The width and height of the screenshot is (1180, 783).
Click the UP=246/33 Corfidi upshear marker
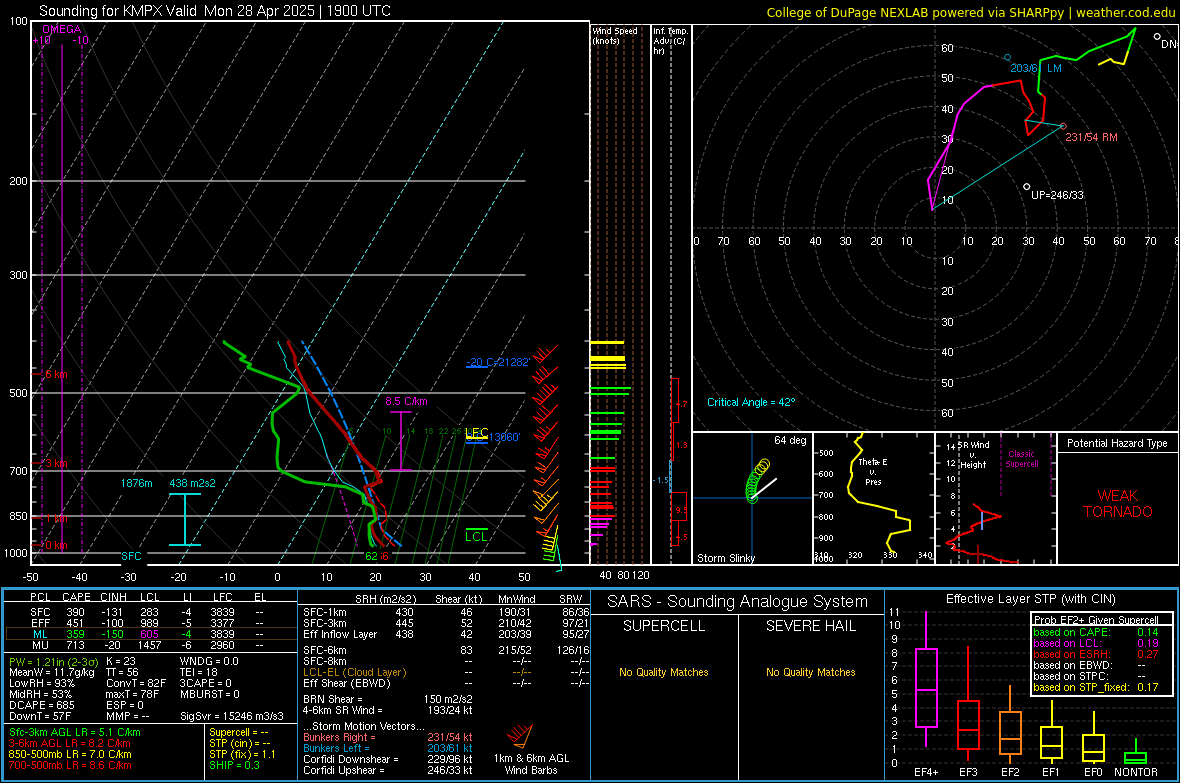pyautogui.click(x=1057, y=195)
